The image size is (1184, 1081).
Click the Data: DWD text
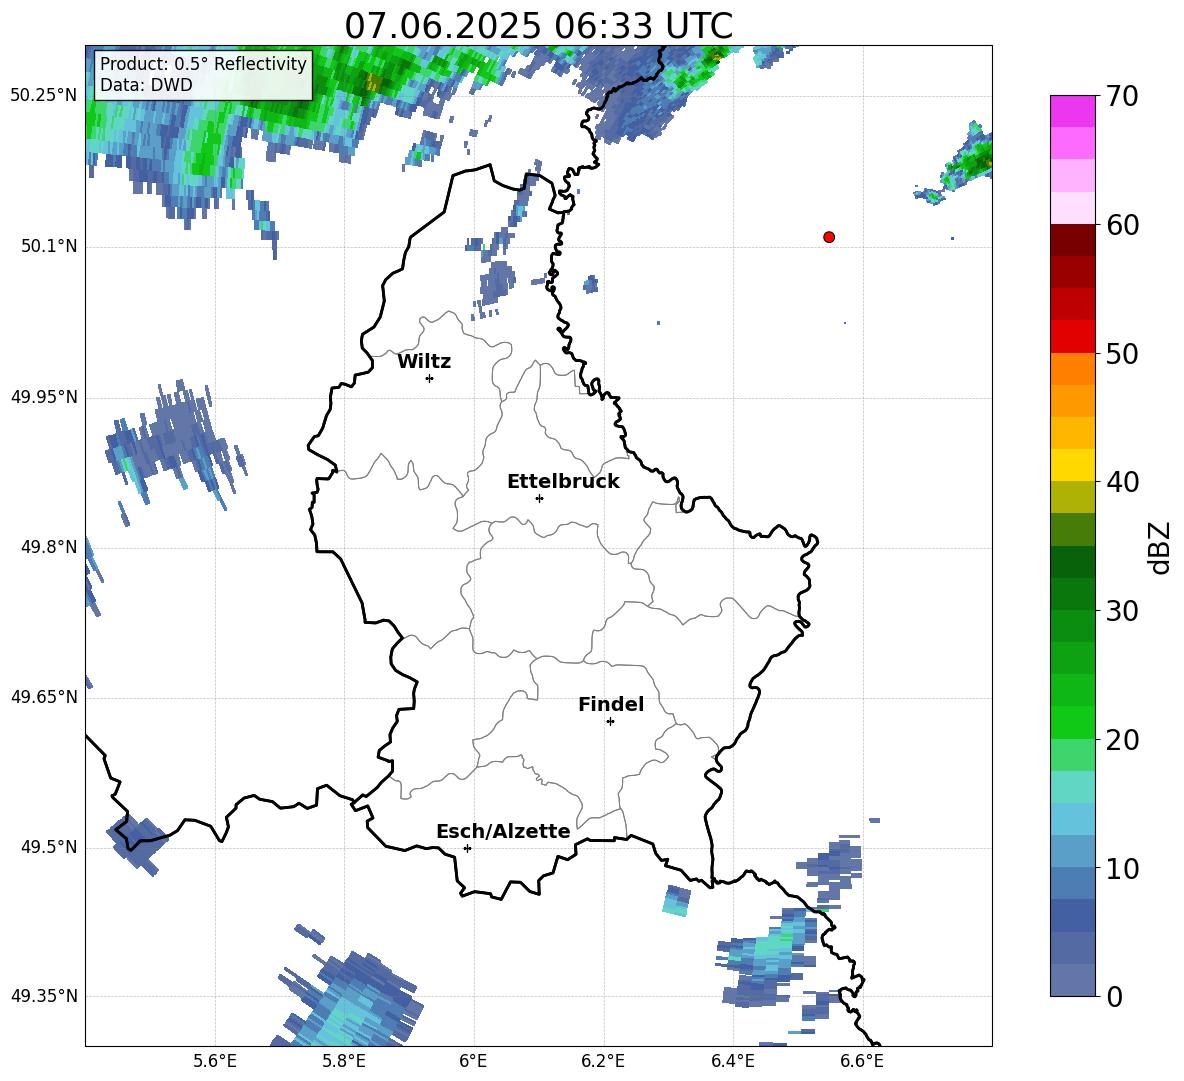(x=146, y=85)
